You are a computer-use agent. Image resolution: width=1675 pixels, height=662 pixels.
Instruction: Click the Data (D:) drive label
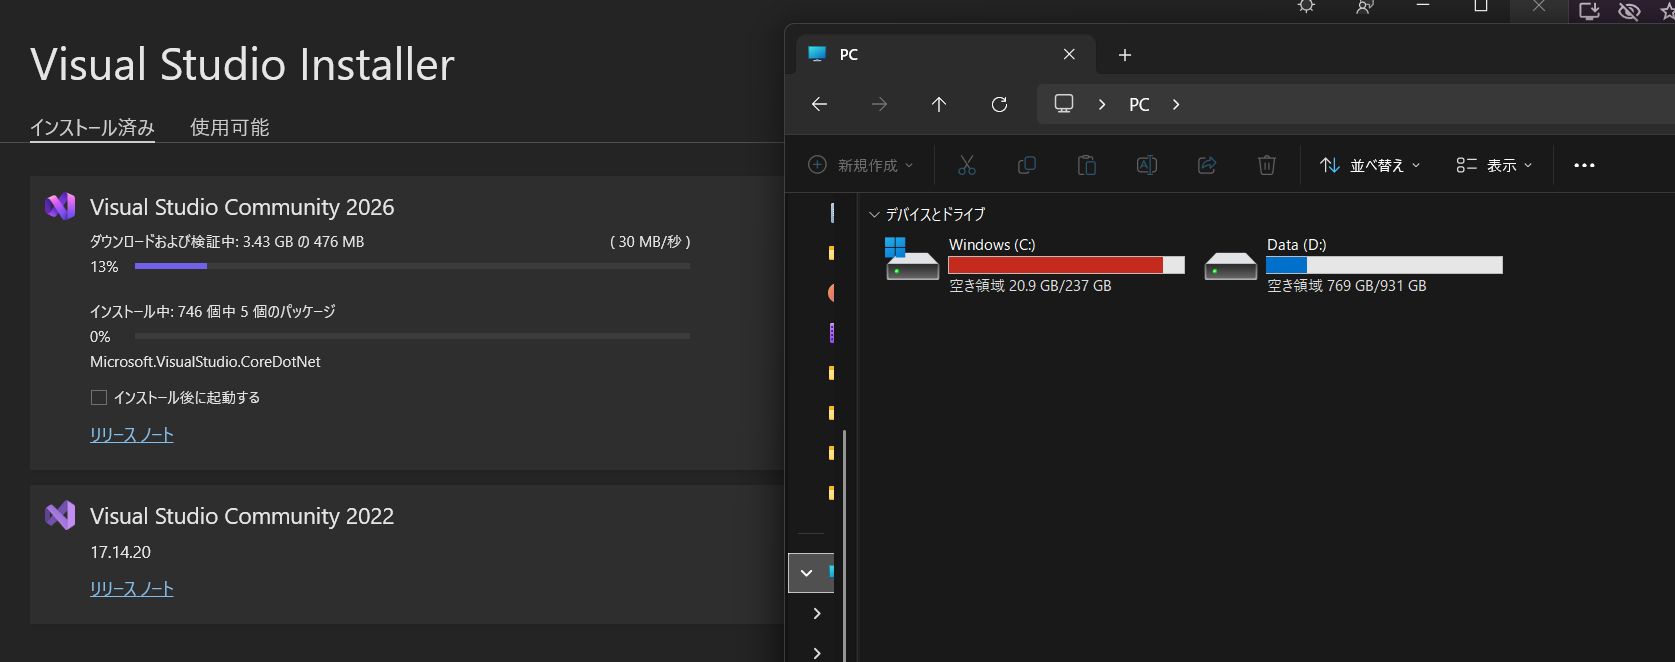(1297, 245)
